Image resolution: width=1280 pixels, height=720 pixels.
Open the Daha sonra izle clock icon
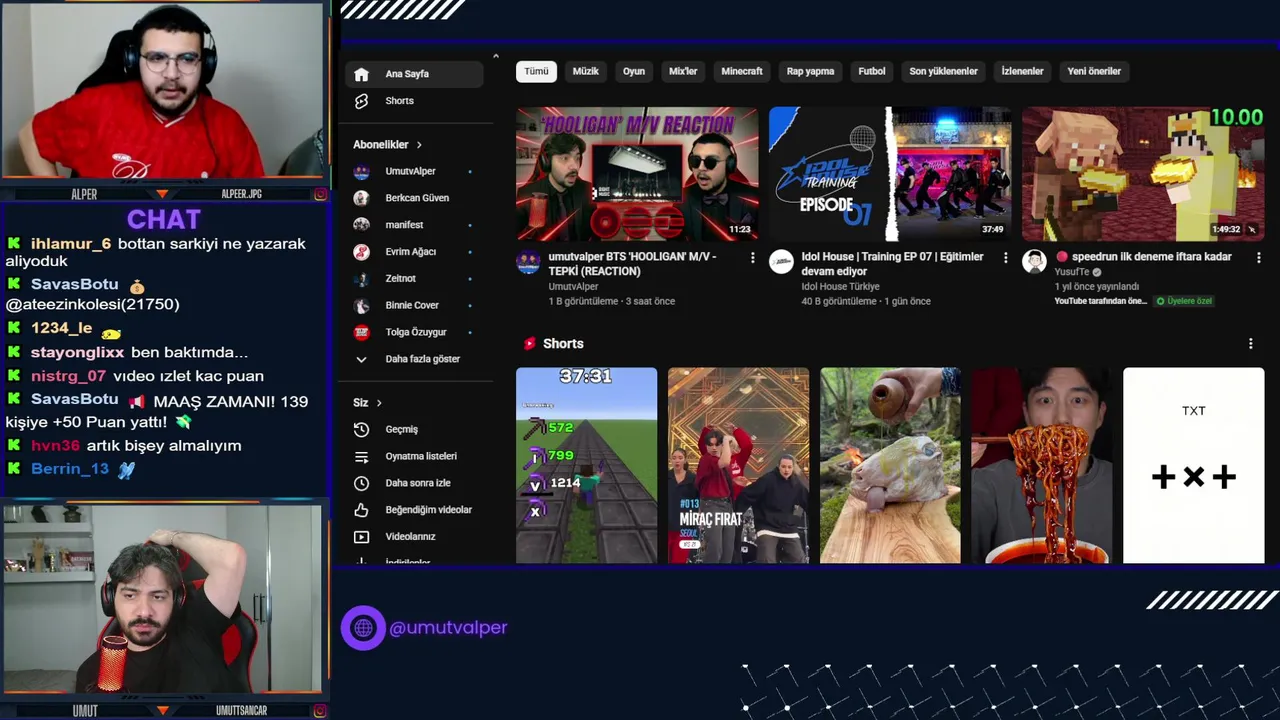tap(362, 483)
